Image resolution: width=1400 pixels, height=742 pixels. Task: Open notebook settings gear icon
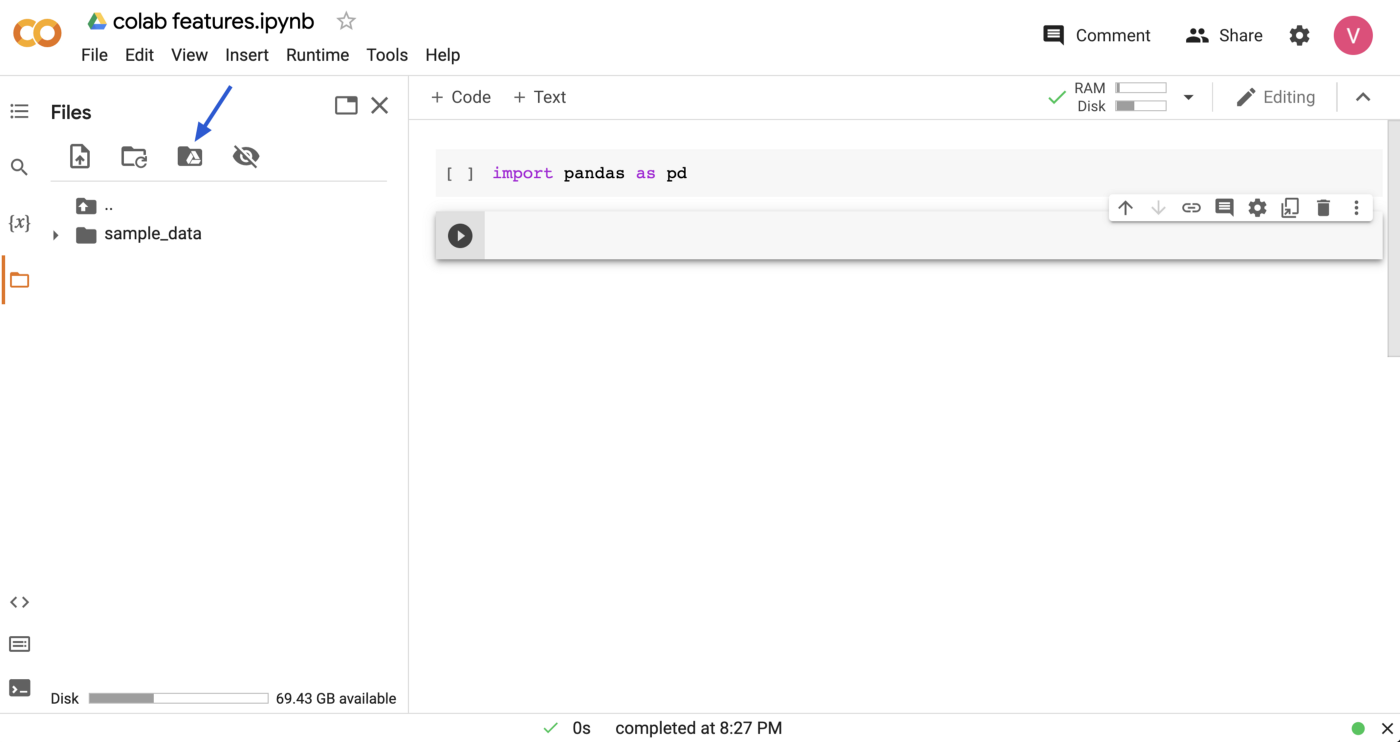[1299, 35]
